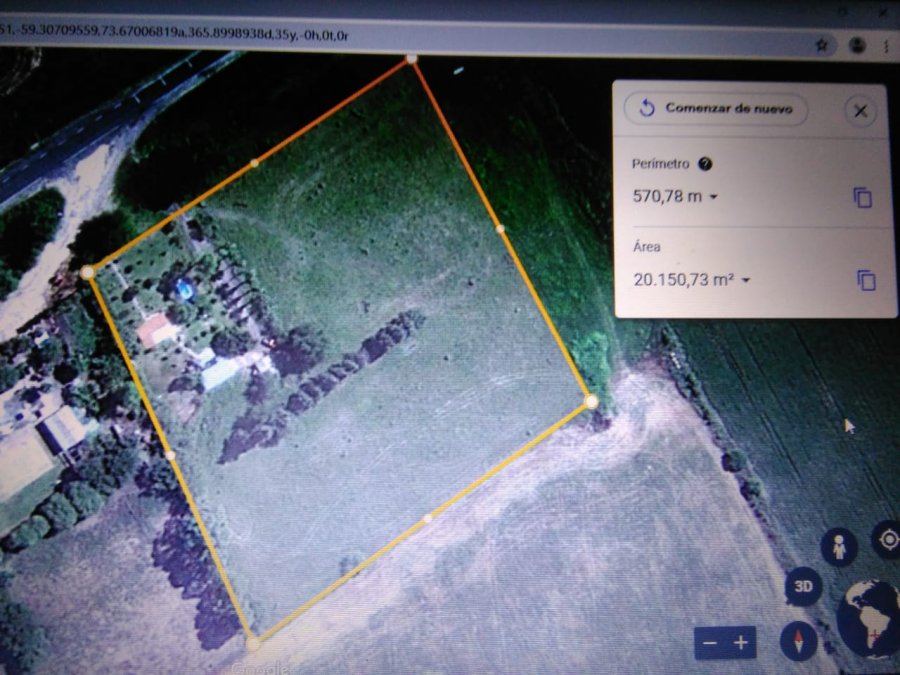Open the browser three-dot menu
The height and width of the screenshot is (675, 900).
[x=887, y=46]
